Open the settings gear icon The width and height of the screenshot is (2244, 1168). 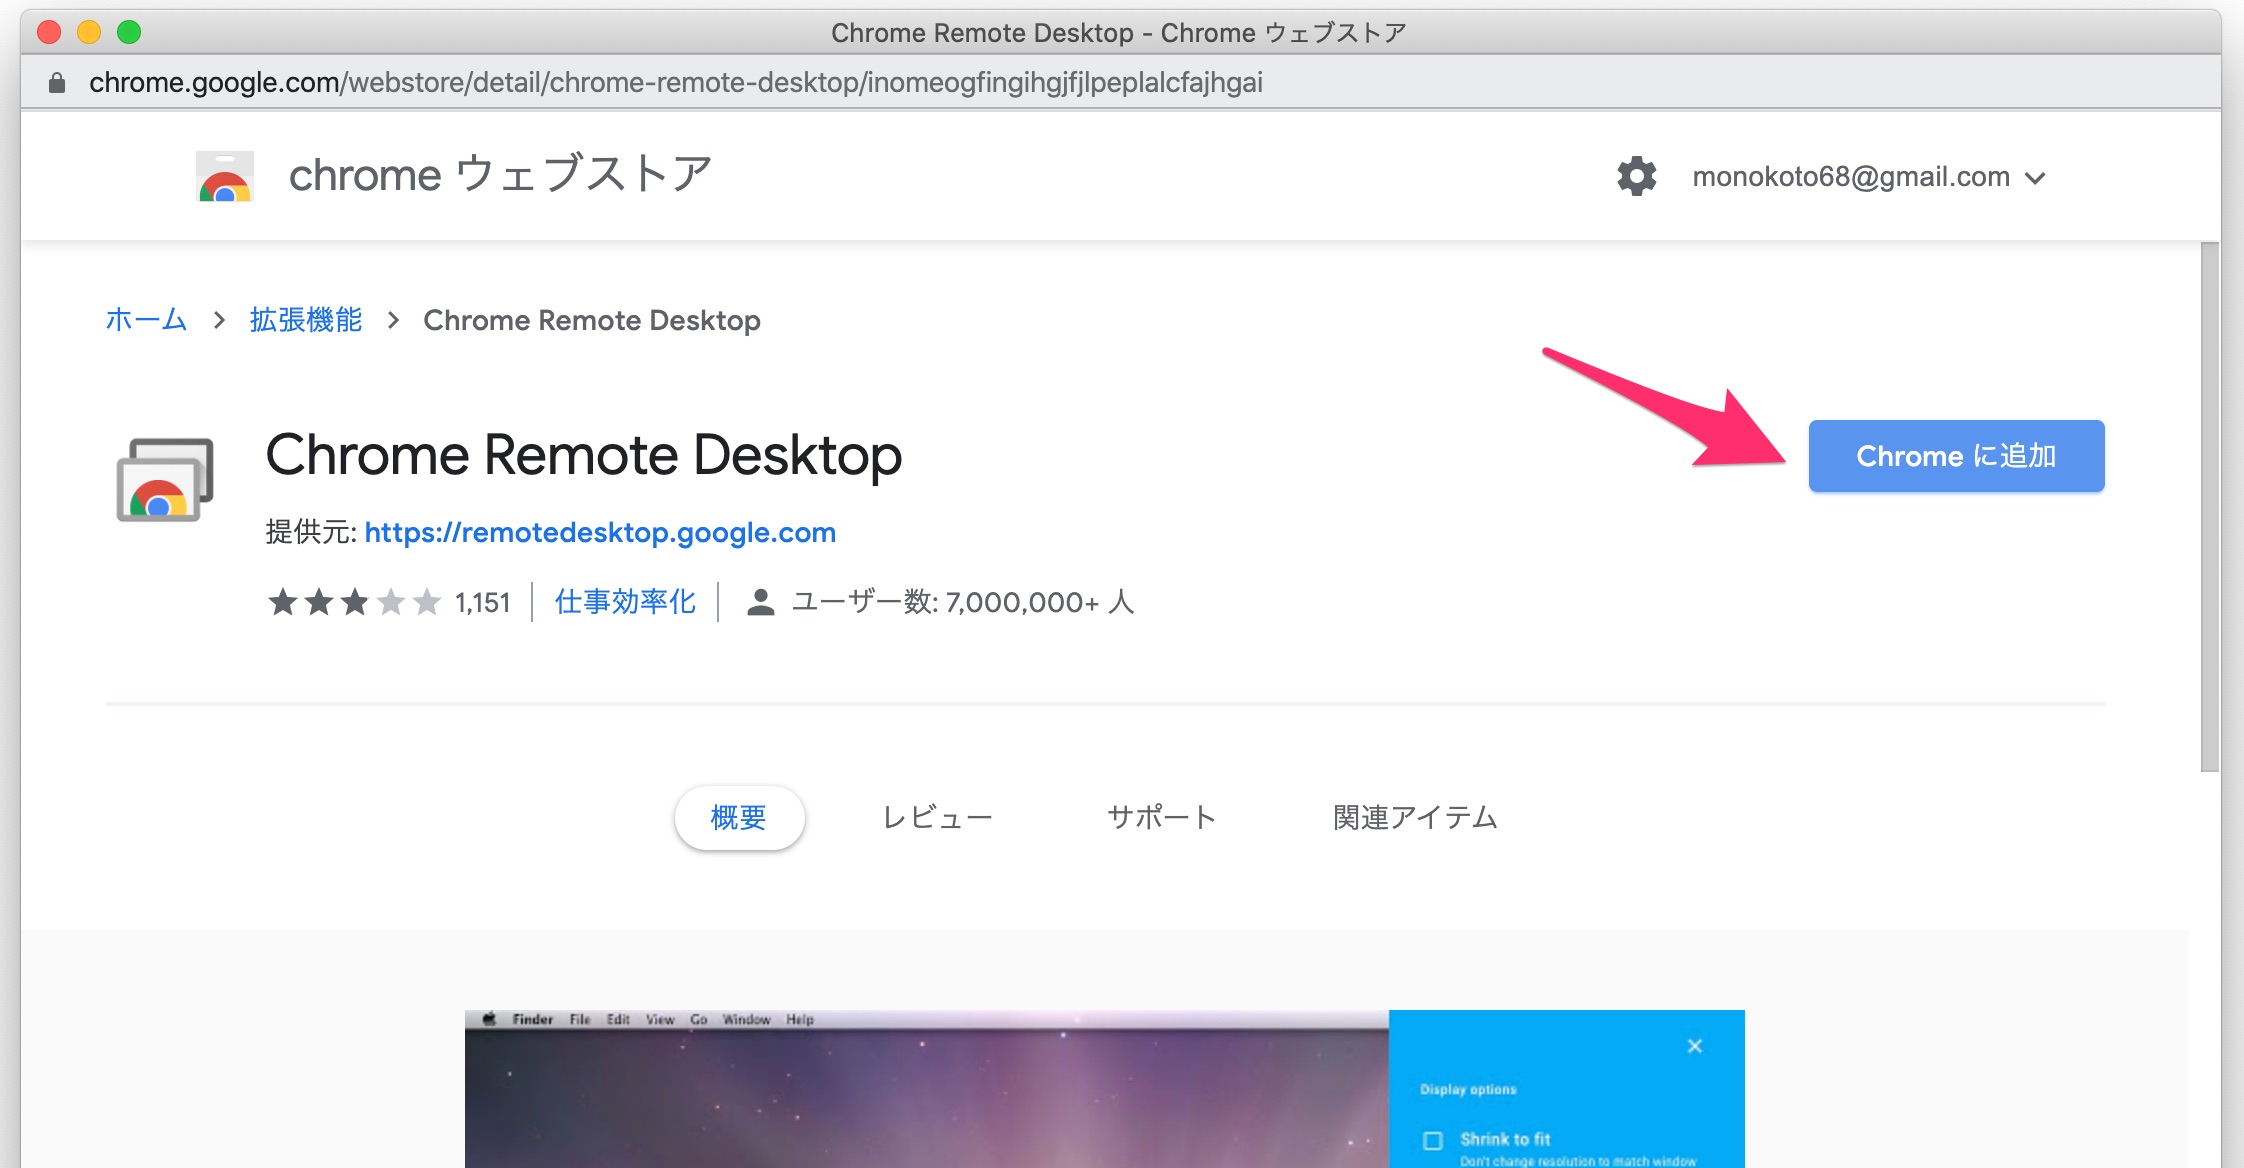click(1637, 176)
